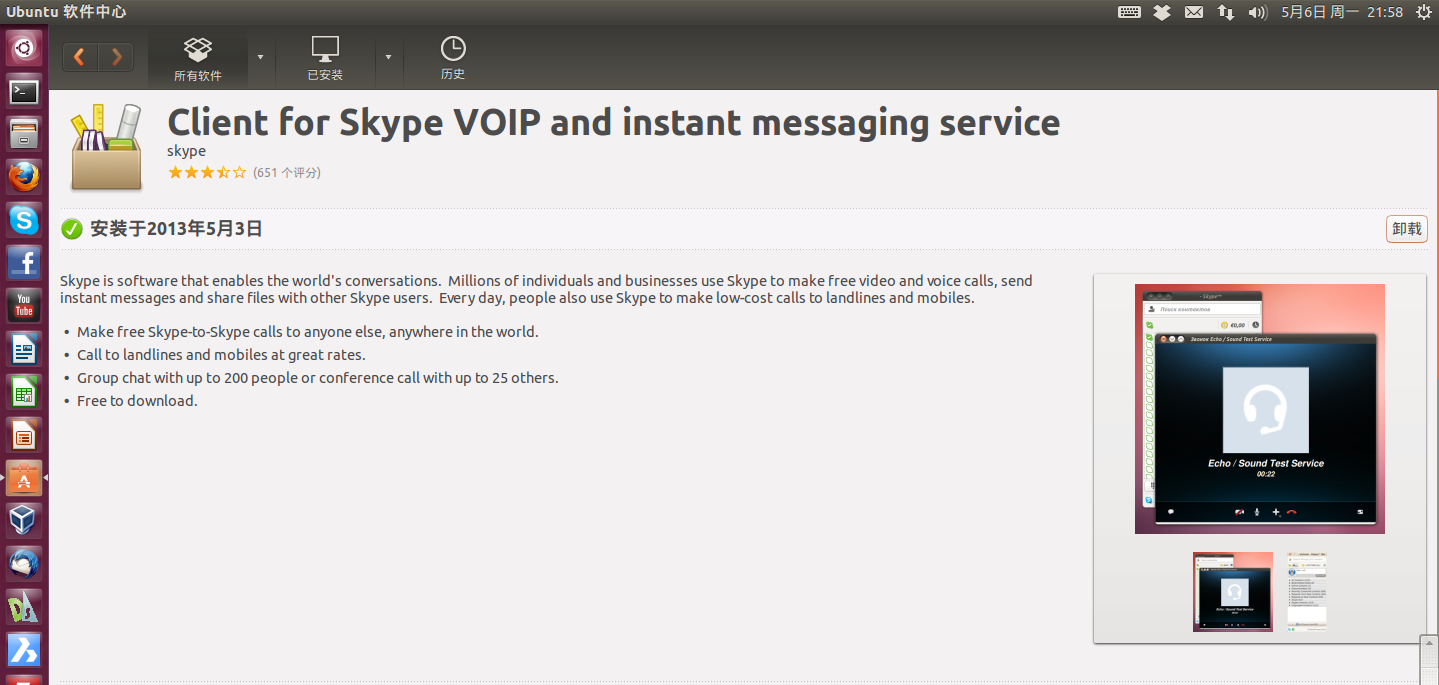This screenshot has width=1439, height=685.
Task: Click the star rating for Skype
Action: tap(207, 172)
